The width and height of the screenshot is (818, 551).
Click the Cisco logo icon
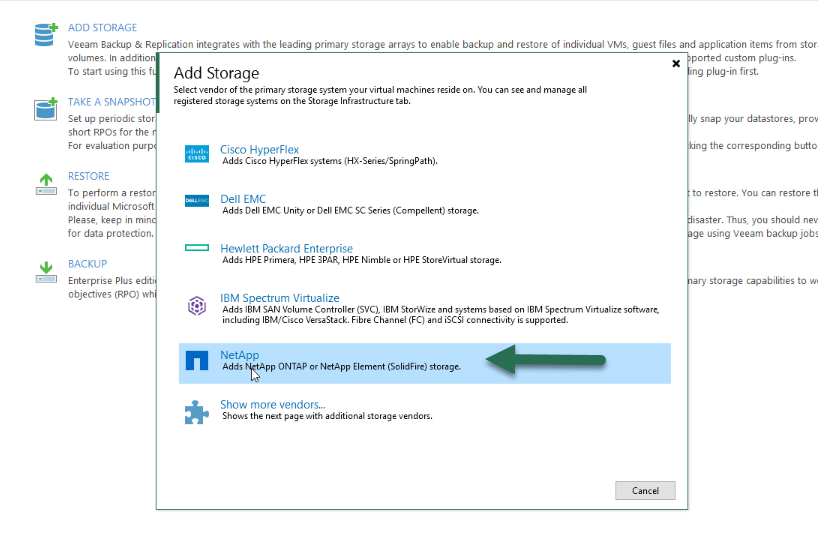click(x=197, y=154)
